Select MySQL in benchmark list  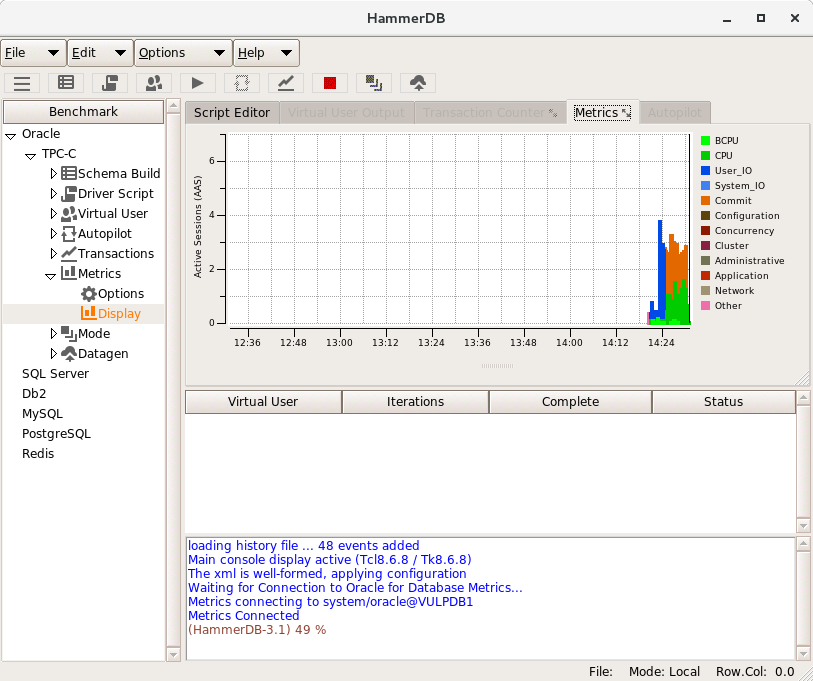tap(42, 414)
